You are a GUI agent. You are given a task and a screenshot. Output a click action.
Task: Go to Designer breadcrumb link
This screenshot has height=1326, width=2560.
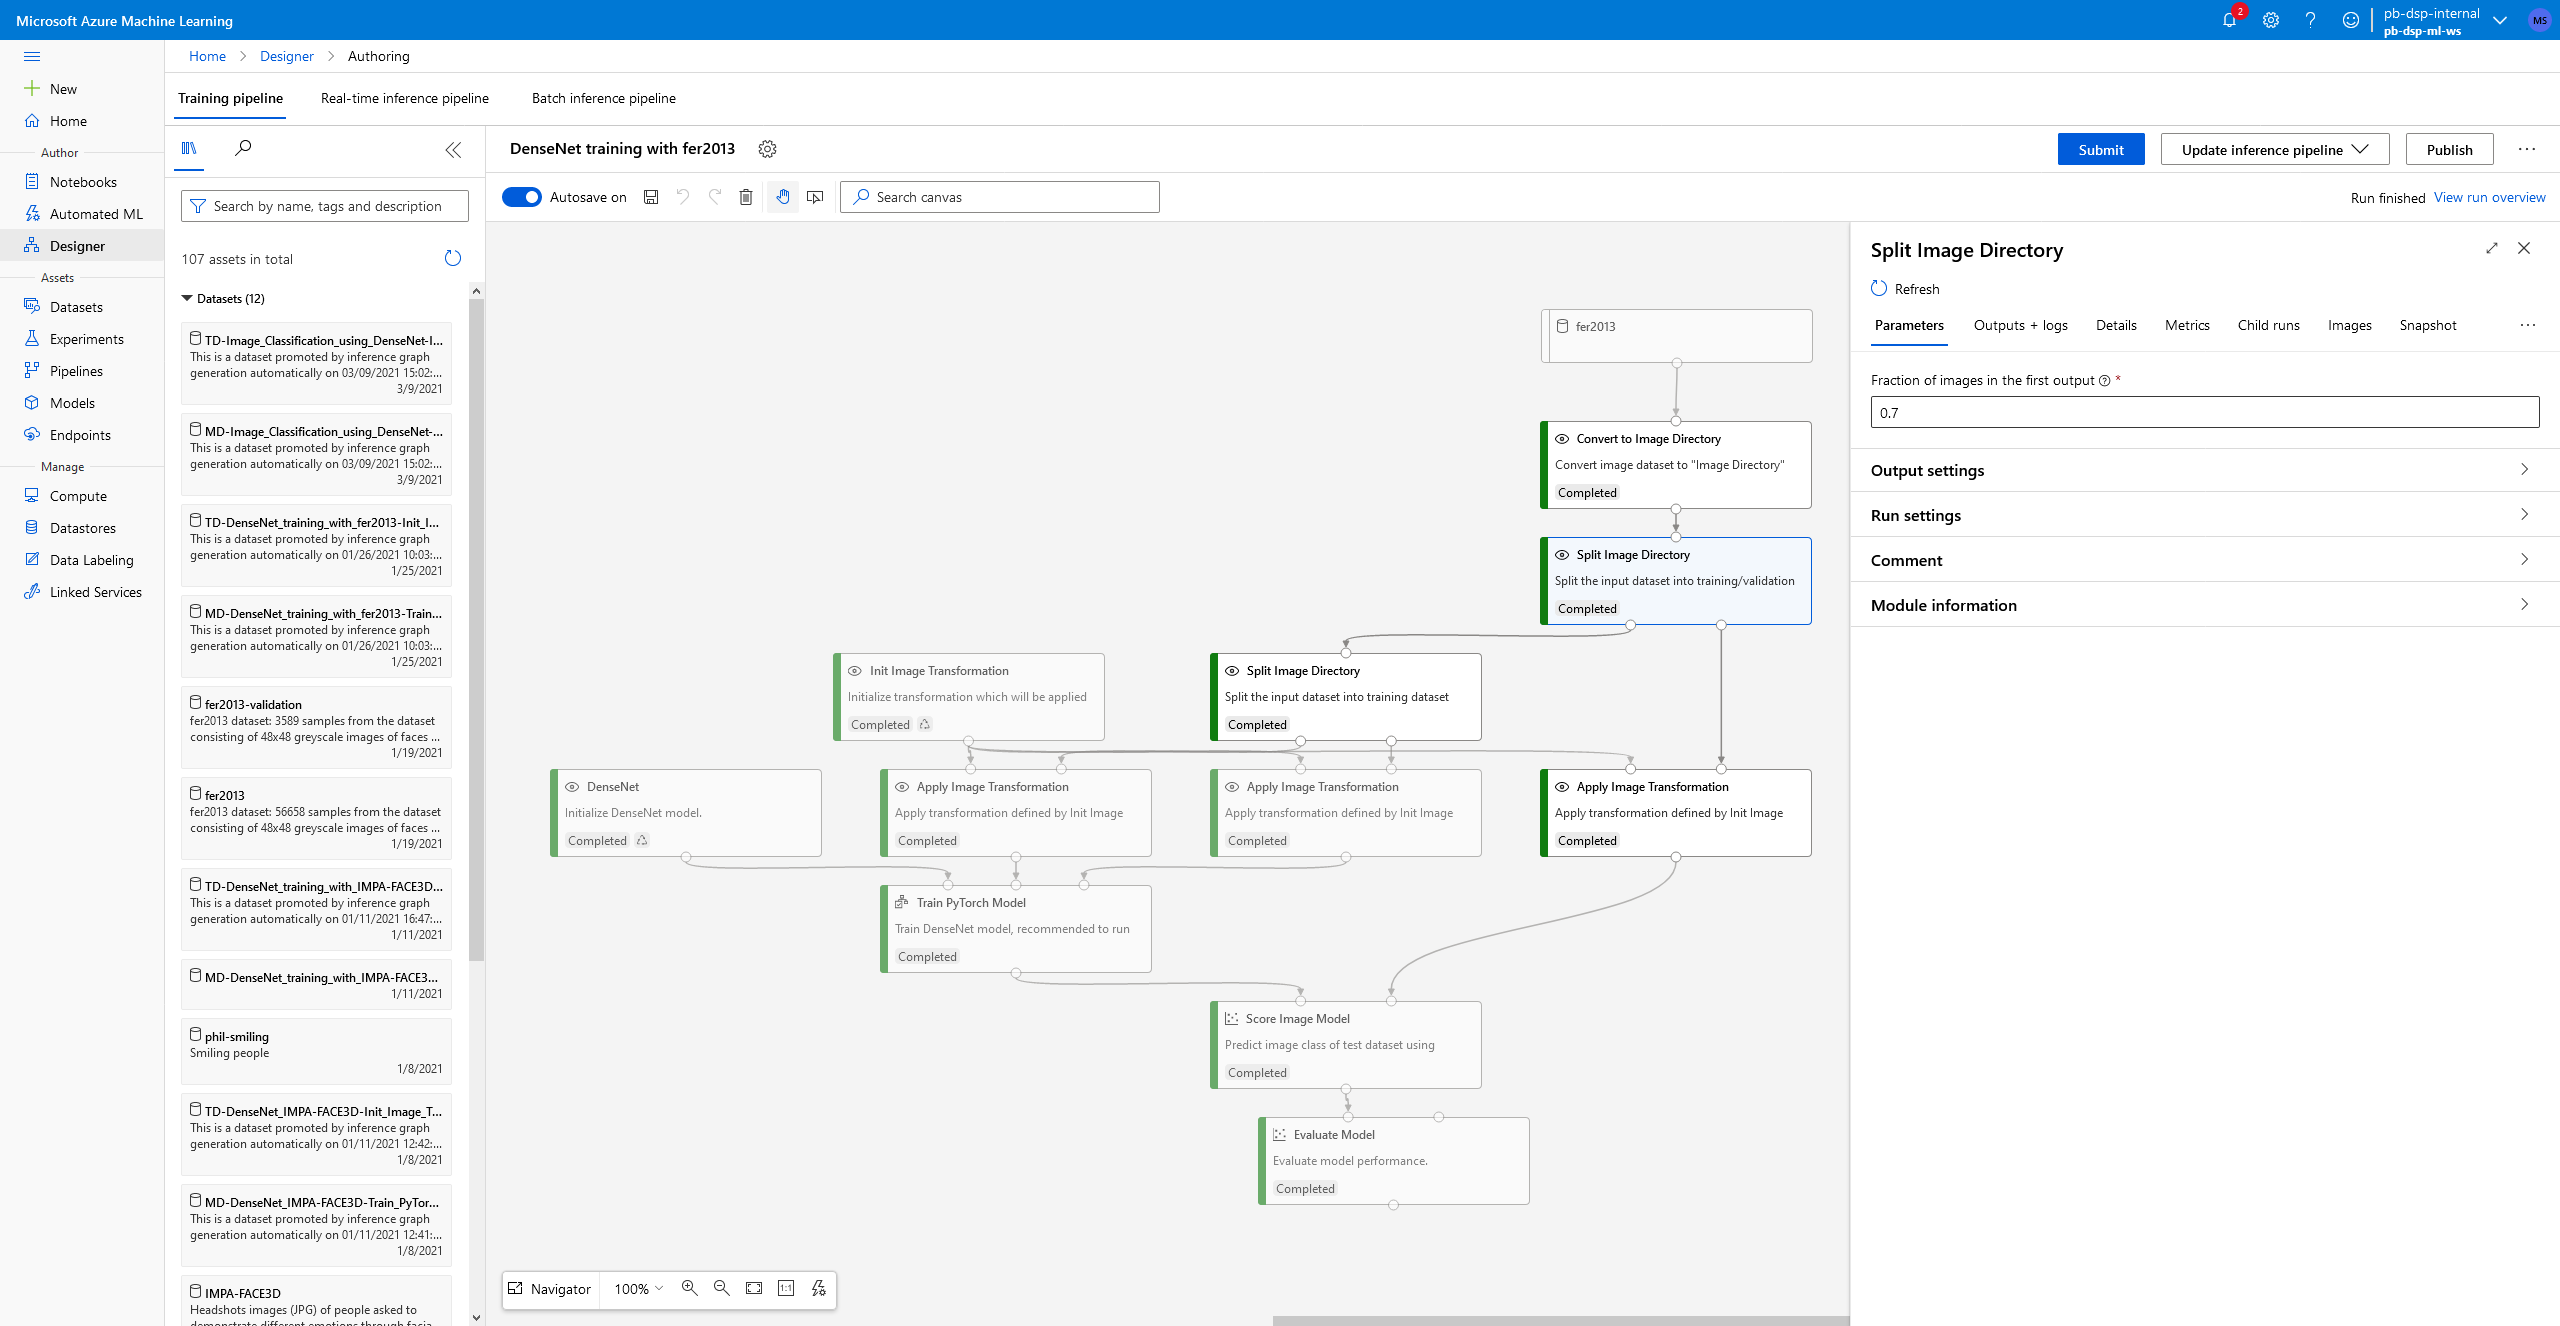(x=286, y=56)
